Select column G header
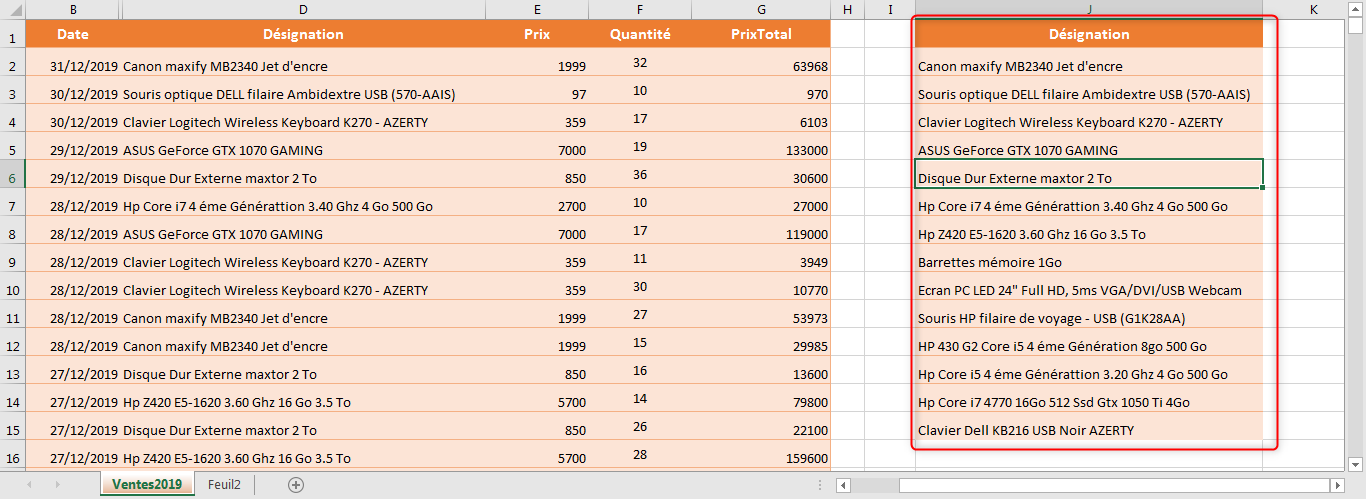Image resolution: width=1366 pixels, height=499 pixels. click(x=761, y=9)
